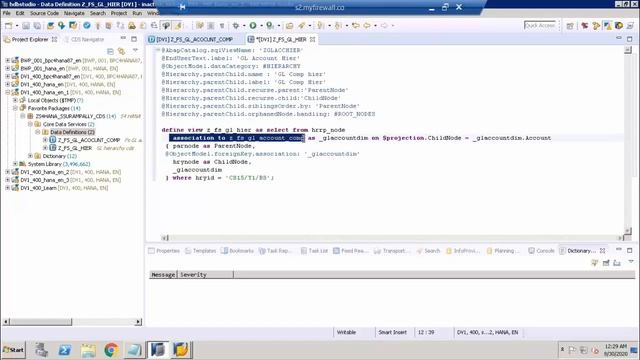Select Z_FS_GL_ACCOUNT_COMP in the project tree
The width and height of the screenshot is (640, 360).
coord(89,140)
